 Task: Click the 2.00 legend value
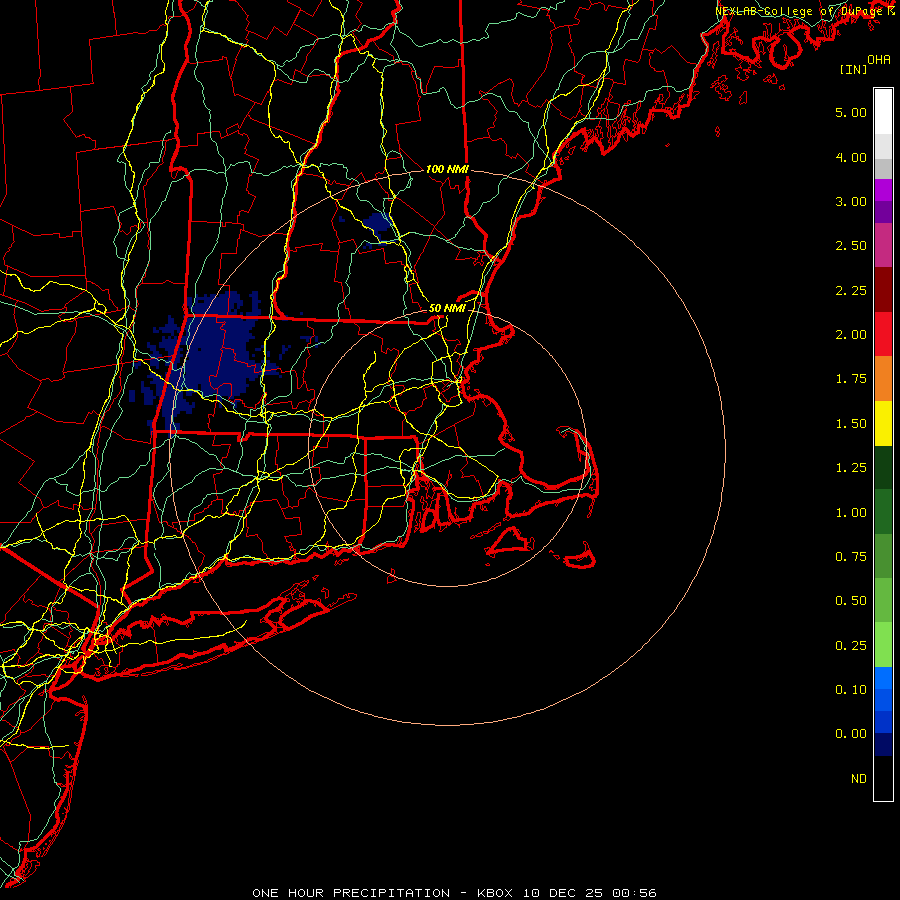tap(851, 335)
